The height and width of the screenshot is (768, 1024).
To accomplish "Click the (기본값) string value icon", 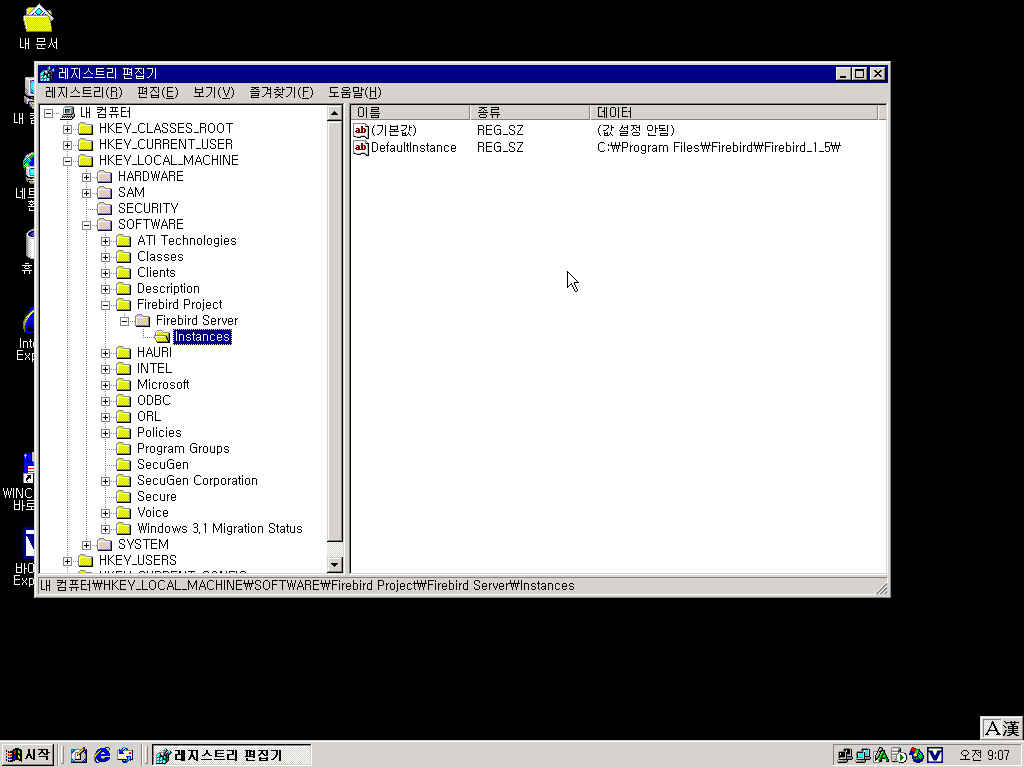I will click(361, 131).
